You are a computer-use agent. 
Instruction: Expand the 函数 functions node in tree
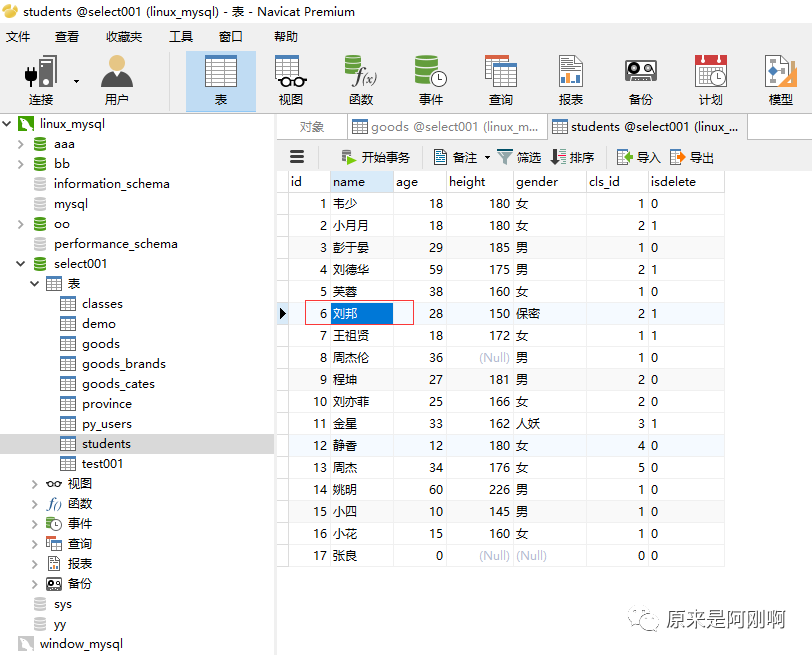(35, 504)
